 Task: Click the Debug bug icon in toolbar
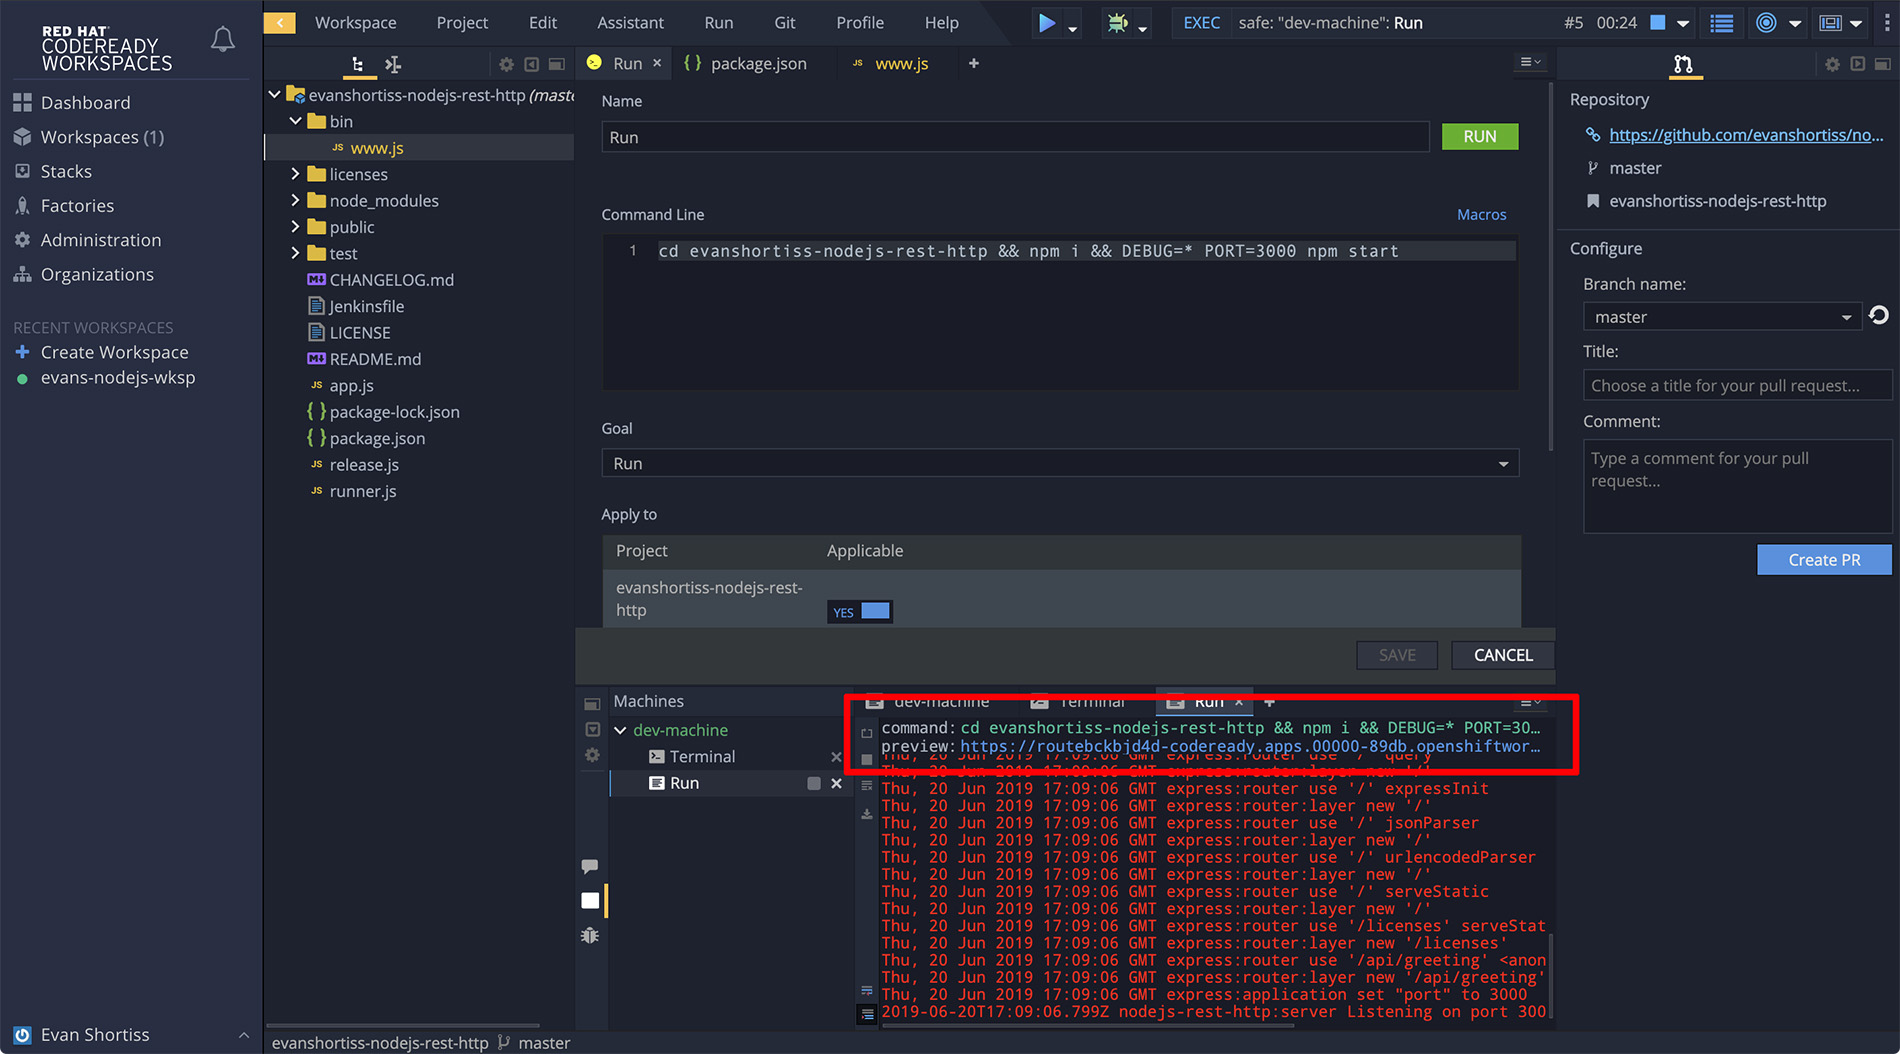coord(1117,22)
